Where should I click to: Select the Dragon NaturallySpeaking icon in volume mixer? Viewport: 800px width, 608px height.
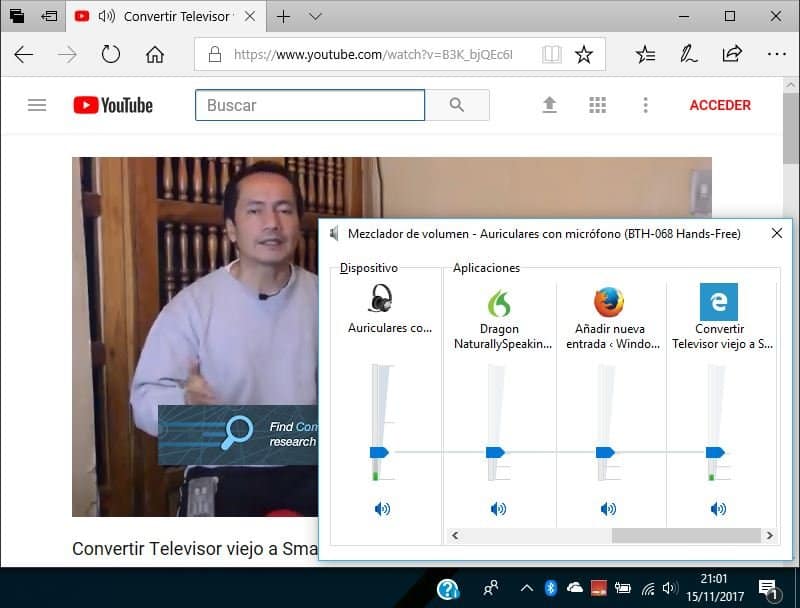[498, 300]
